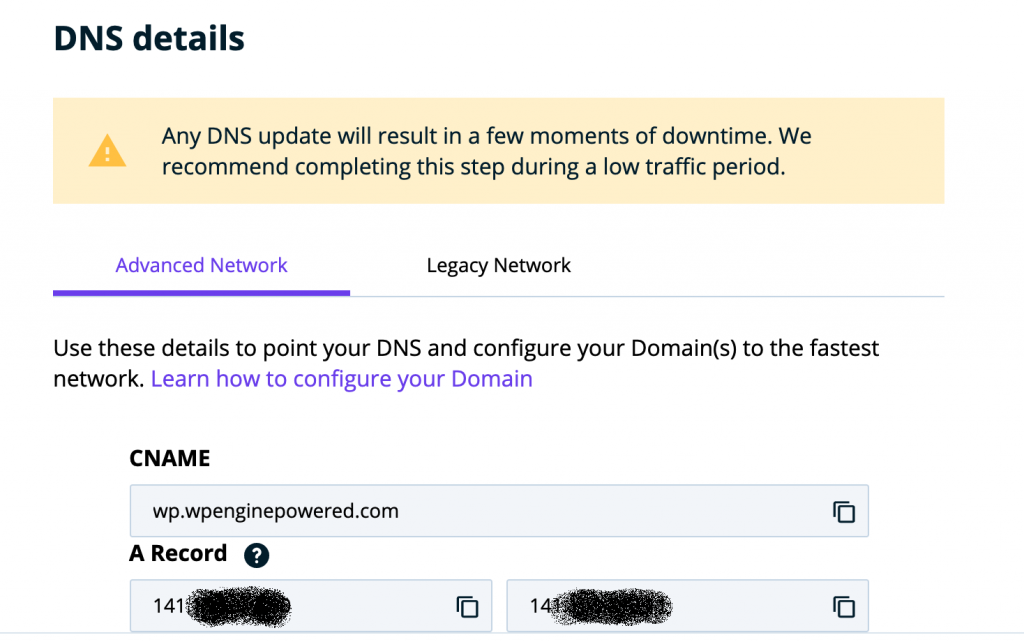Viewport: 1024px width, 642px height.
Task: Click the yellow warning triangle icon
Action: [107, 151]
